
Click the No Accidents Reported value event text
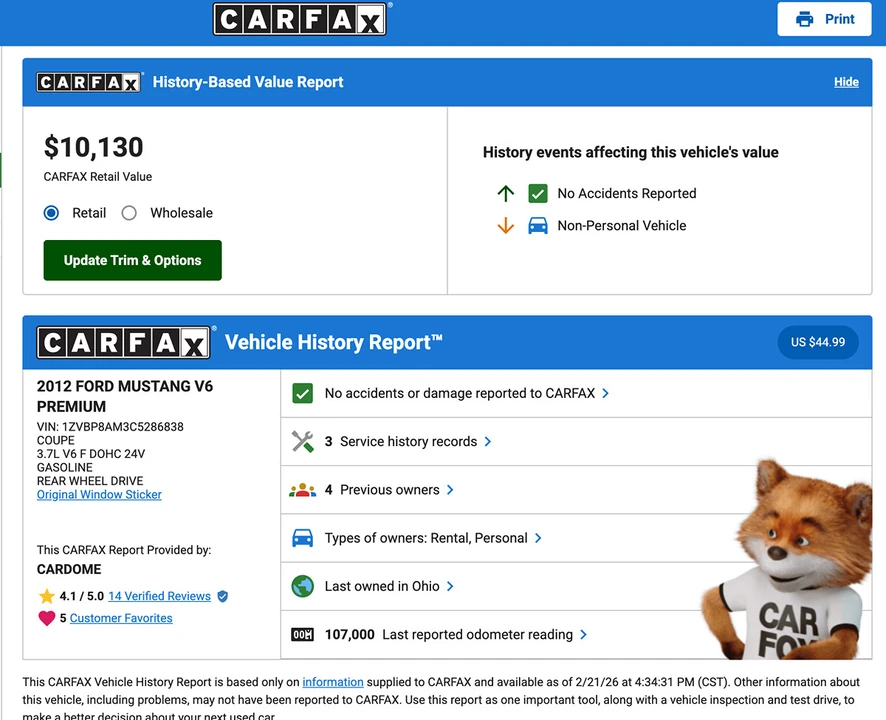[x=627, y=193]
